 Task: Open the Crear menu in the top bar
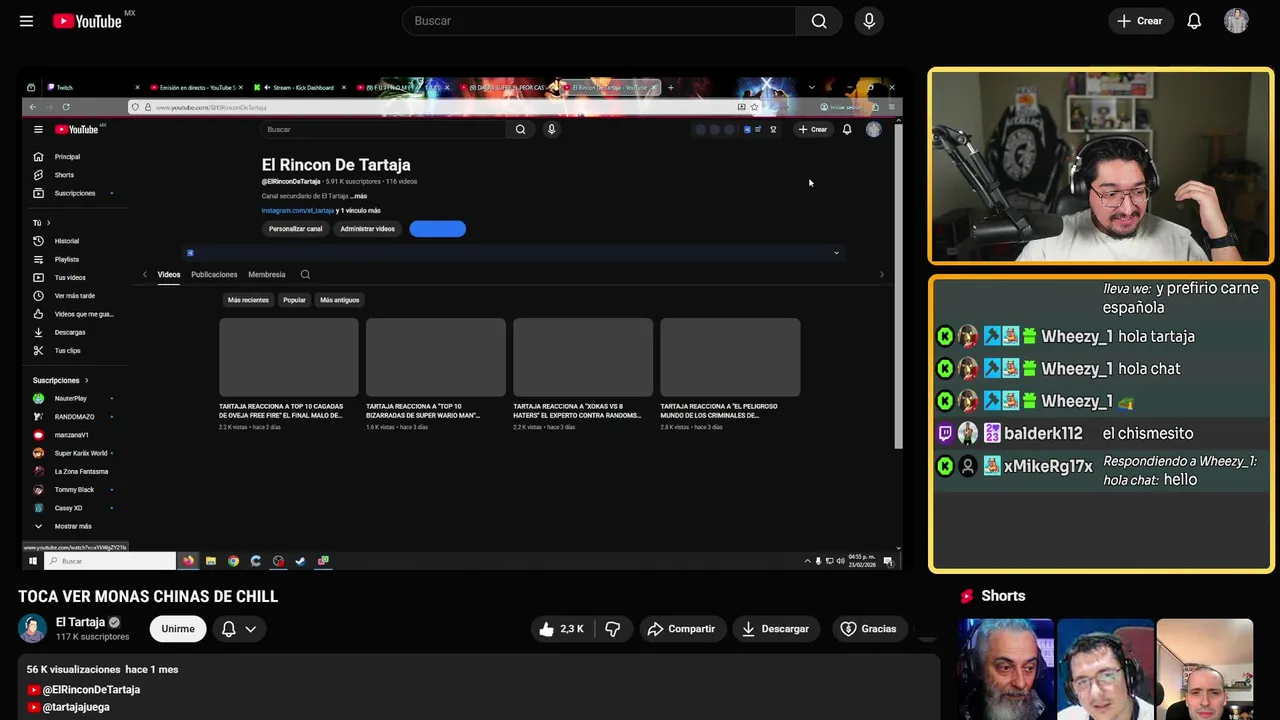pyautogui.click(x=1140, y=21)
